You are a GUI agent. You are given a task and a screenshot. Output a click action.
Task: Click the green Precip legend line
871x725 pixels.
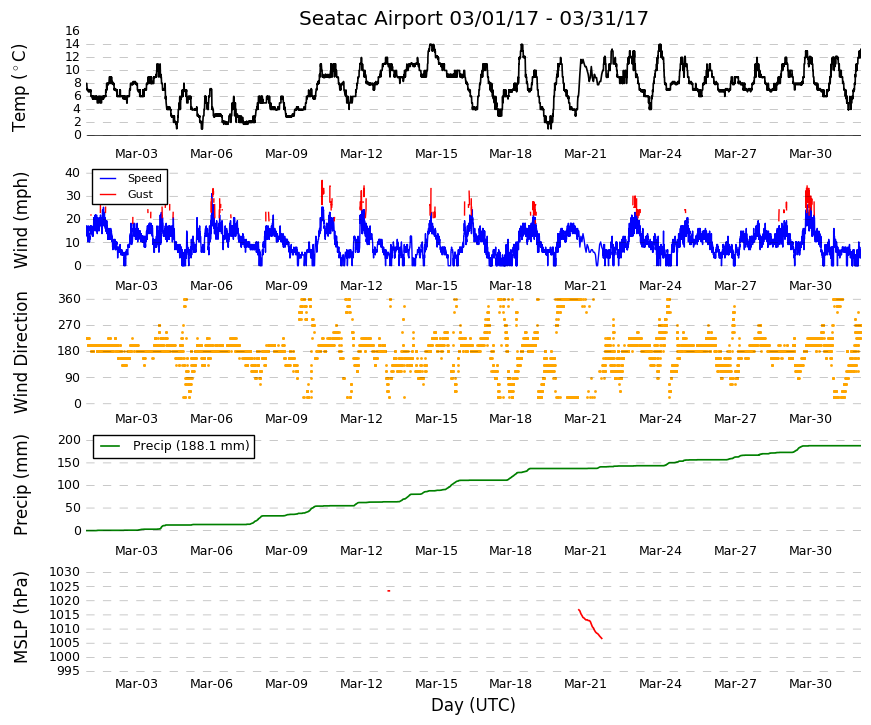111,446
